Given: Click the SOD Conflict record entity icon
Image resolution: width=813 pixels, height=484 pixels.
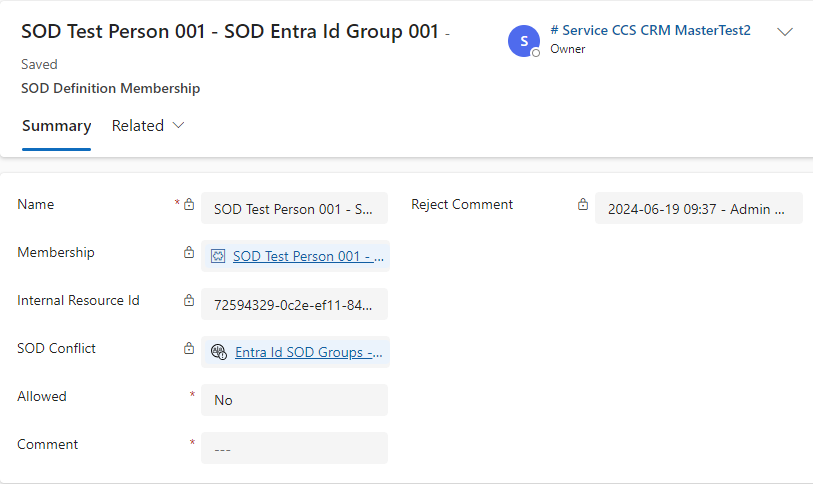Looking at the screenshot, I should coord(219,352).
